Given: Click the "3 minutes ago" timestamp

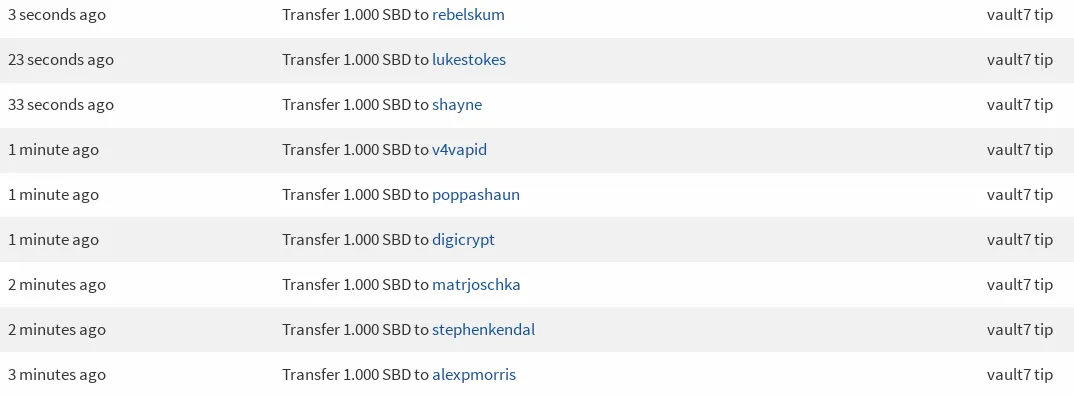Looking at the screenshot, I should click(57, 375).
